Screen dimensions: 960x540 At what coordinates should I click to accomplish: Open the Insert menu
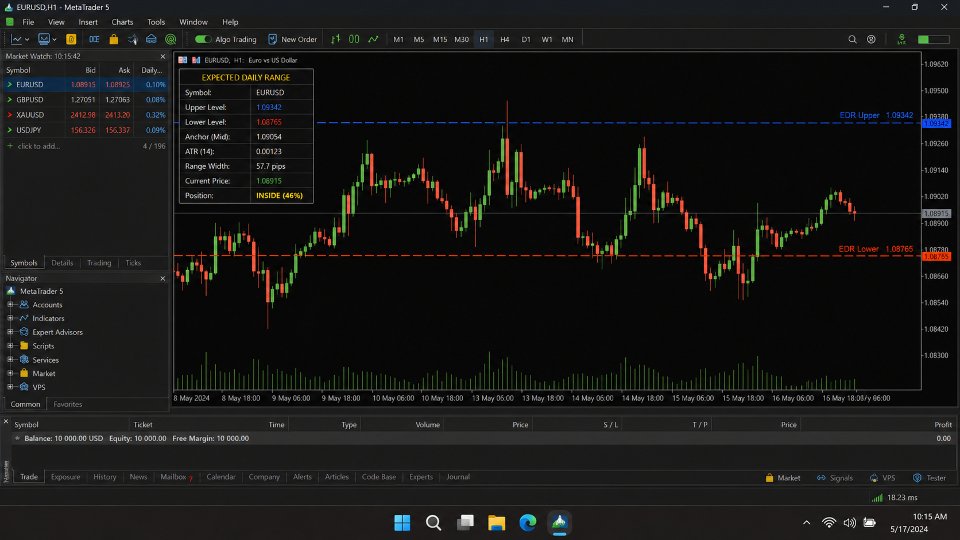coord(88,22)
